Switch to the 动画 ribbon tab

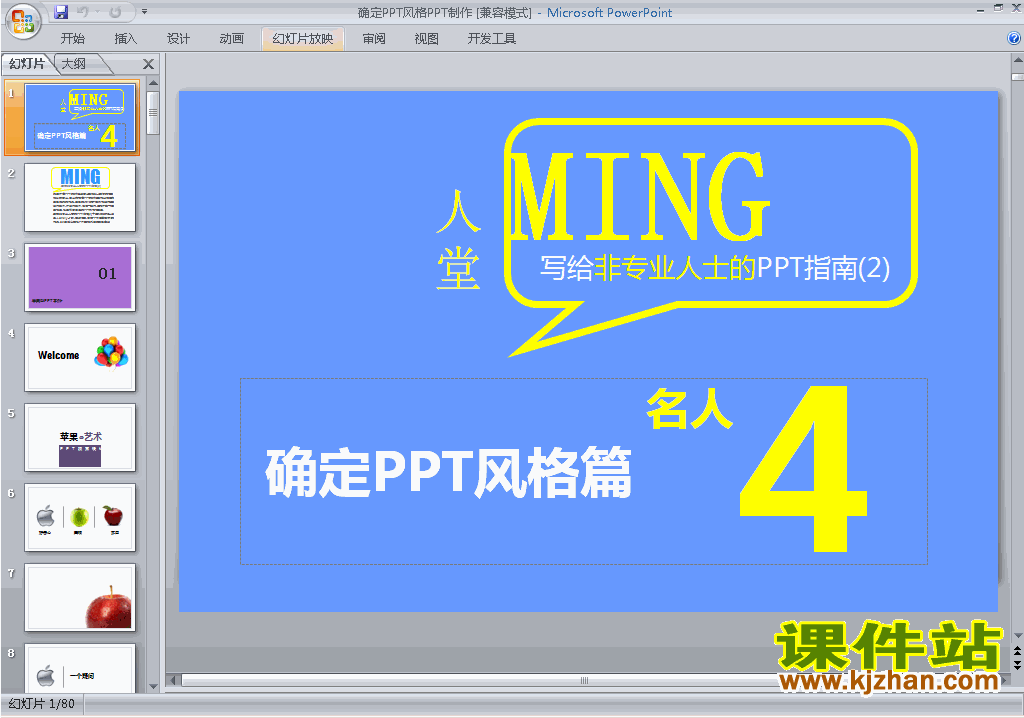pos(231,39)
